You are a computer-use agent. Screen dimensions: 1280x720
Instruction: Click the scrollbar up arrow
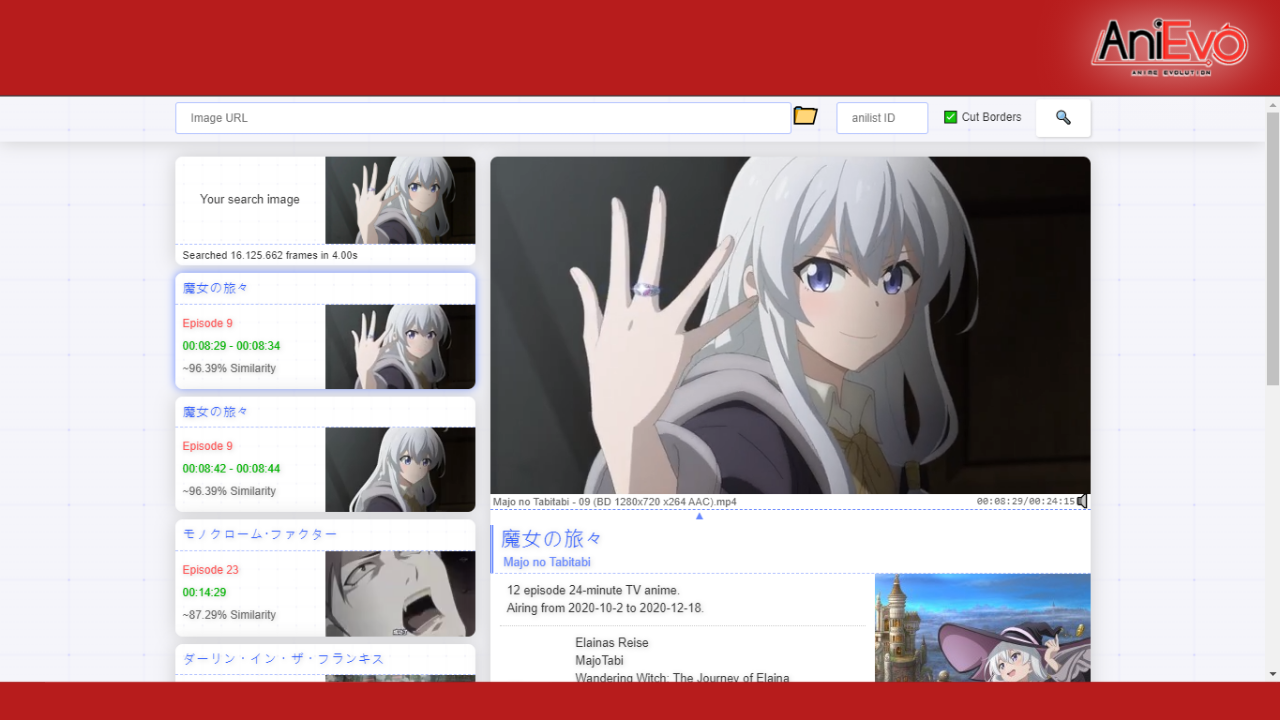(x=1273, y=104)
